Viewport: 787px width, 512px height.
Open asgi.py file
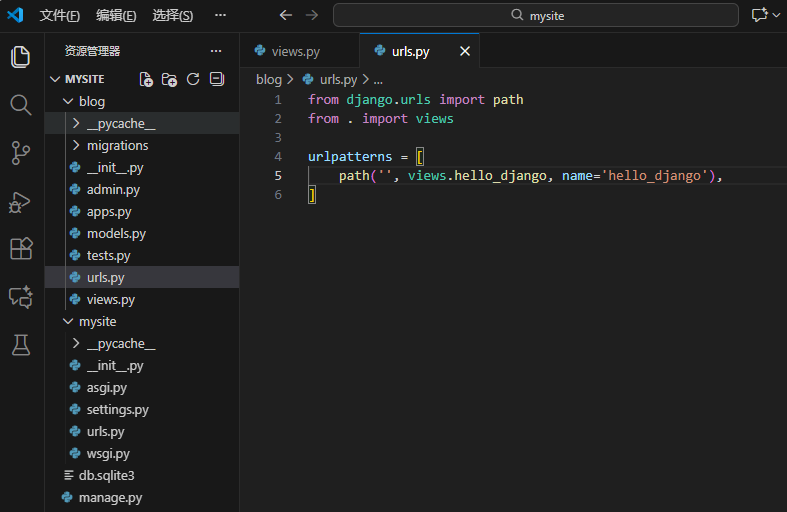(x=142, y=388)
